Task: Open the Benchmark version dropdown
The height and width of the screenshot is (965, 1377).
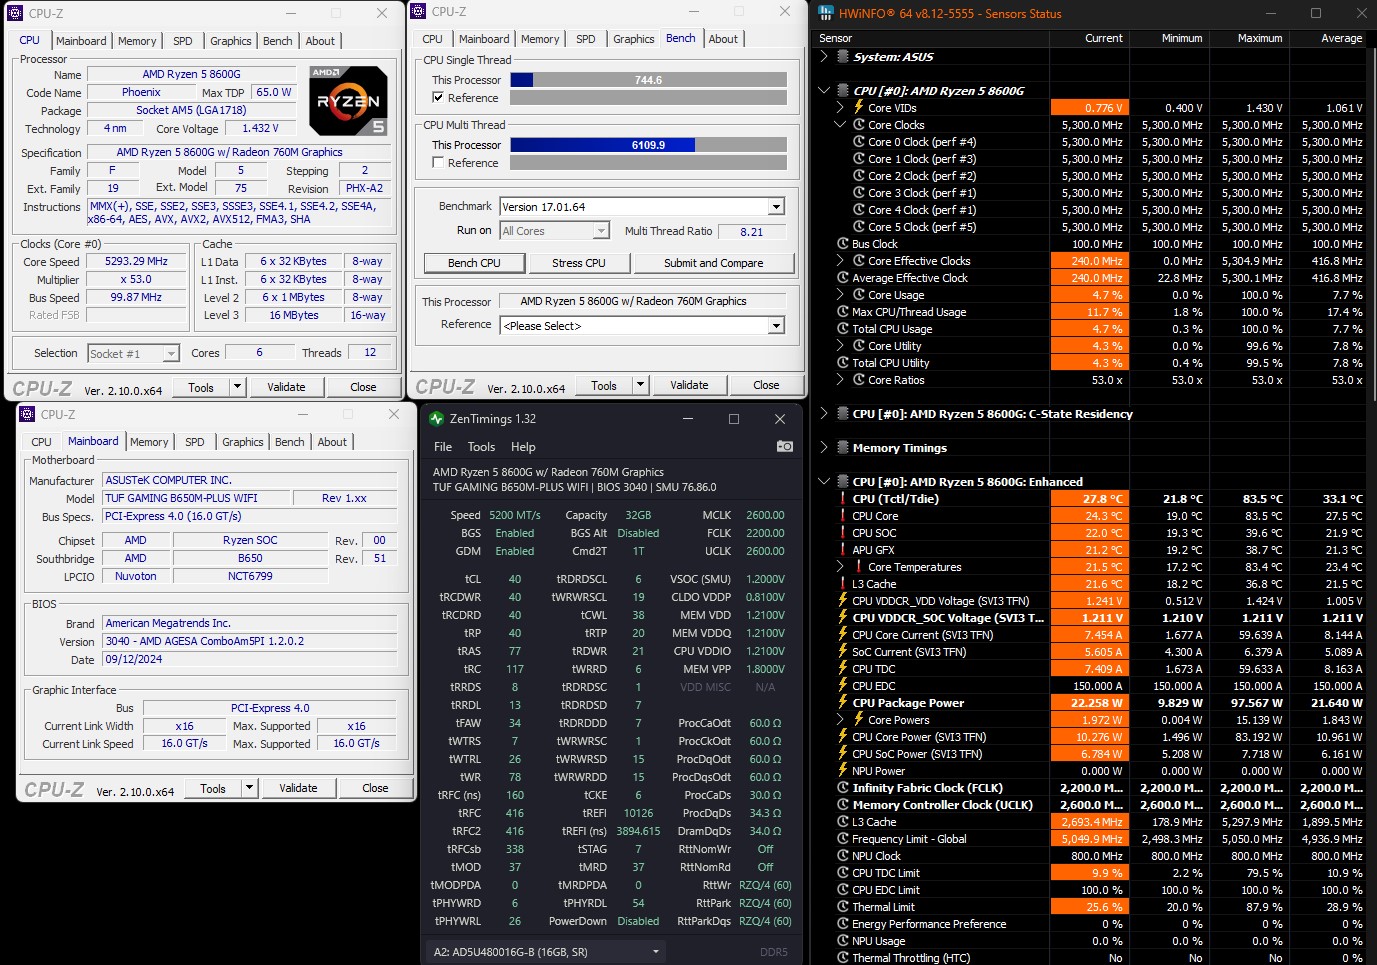Action: pyautogui.click(x=776, y=207)
